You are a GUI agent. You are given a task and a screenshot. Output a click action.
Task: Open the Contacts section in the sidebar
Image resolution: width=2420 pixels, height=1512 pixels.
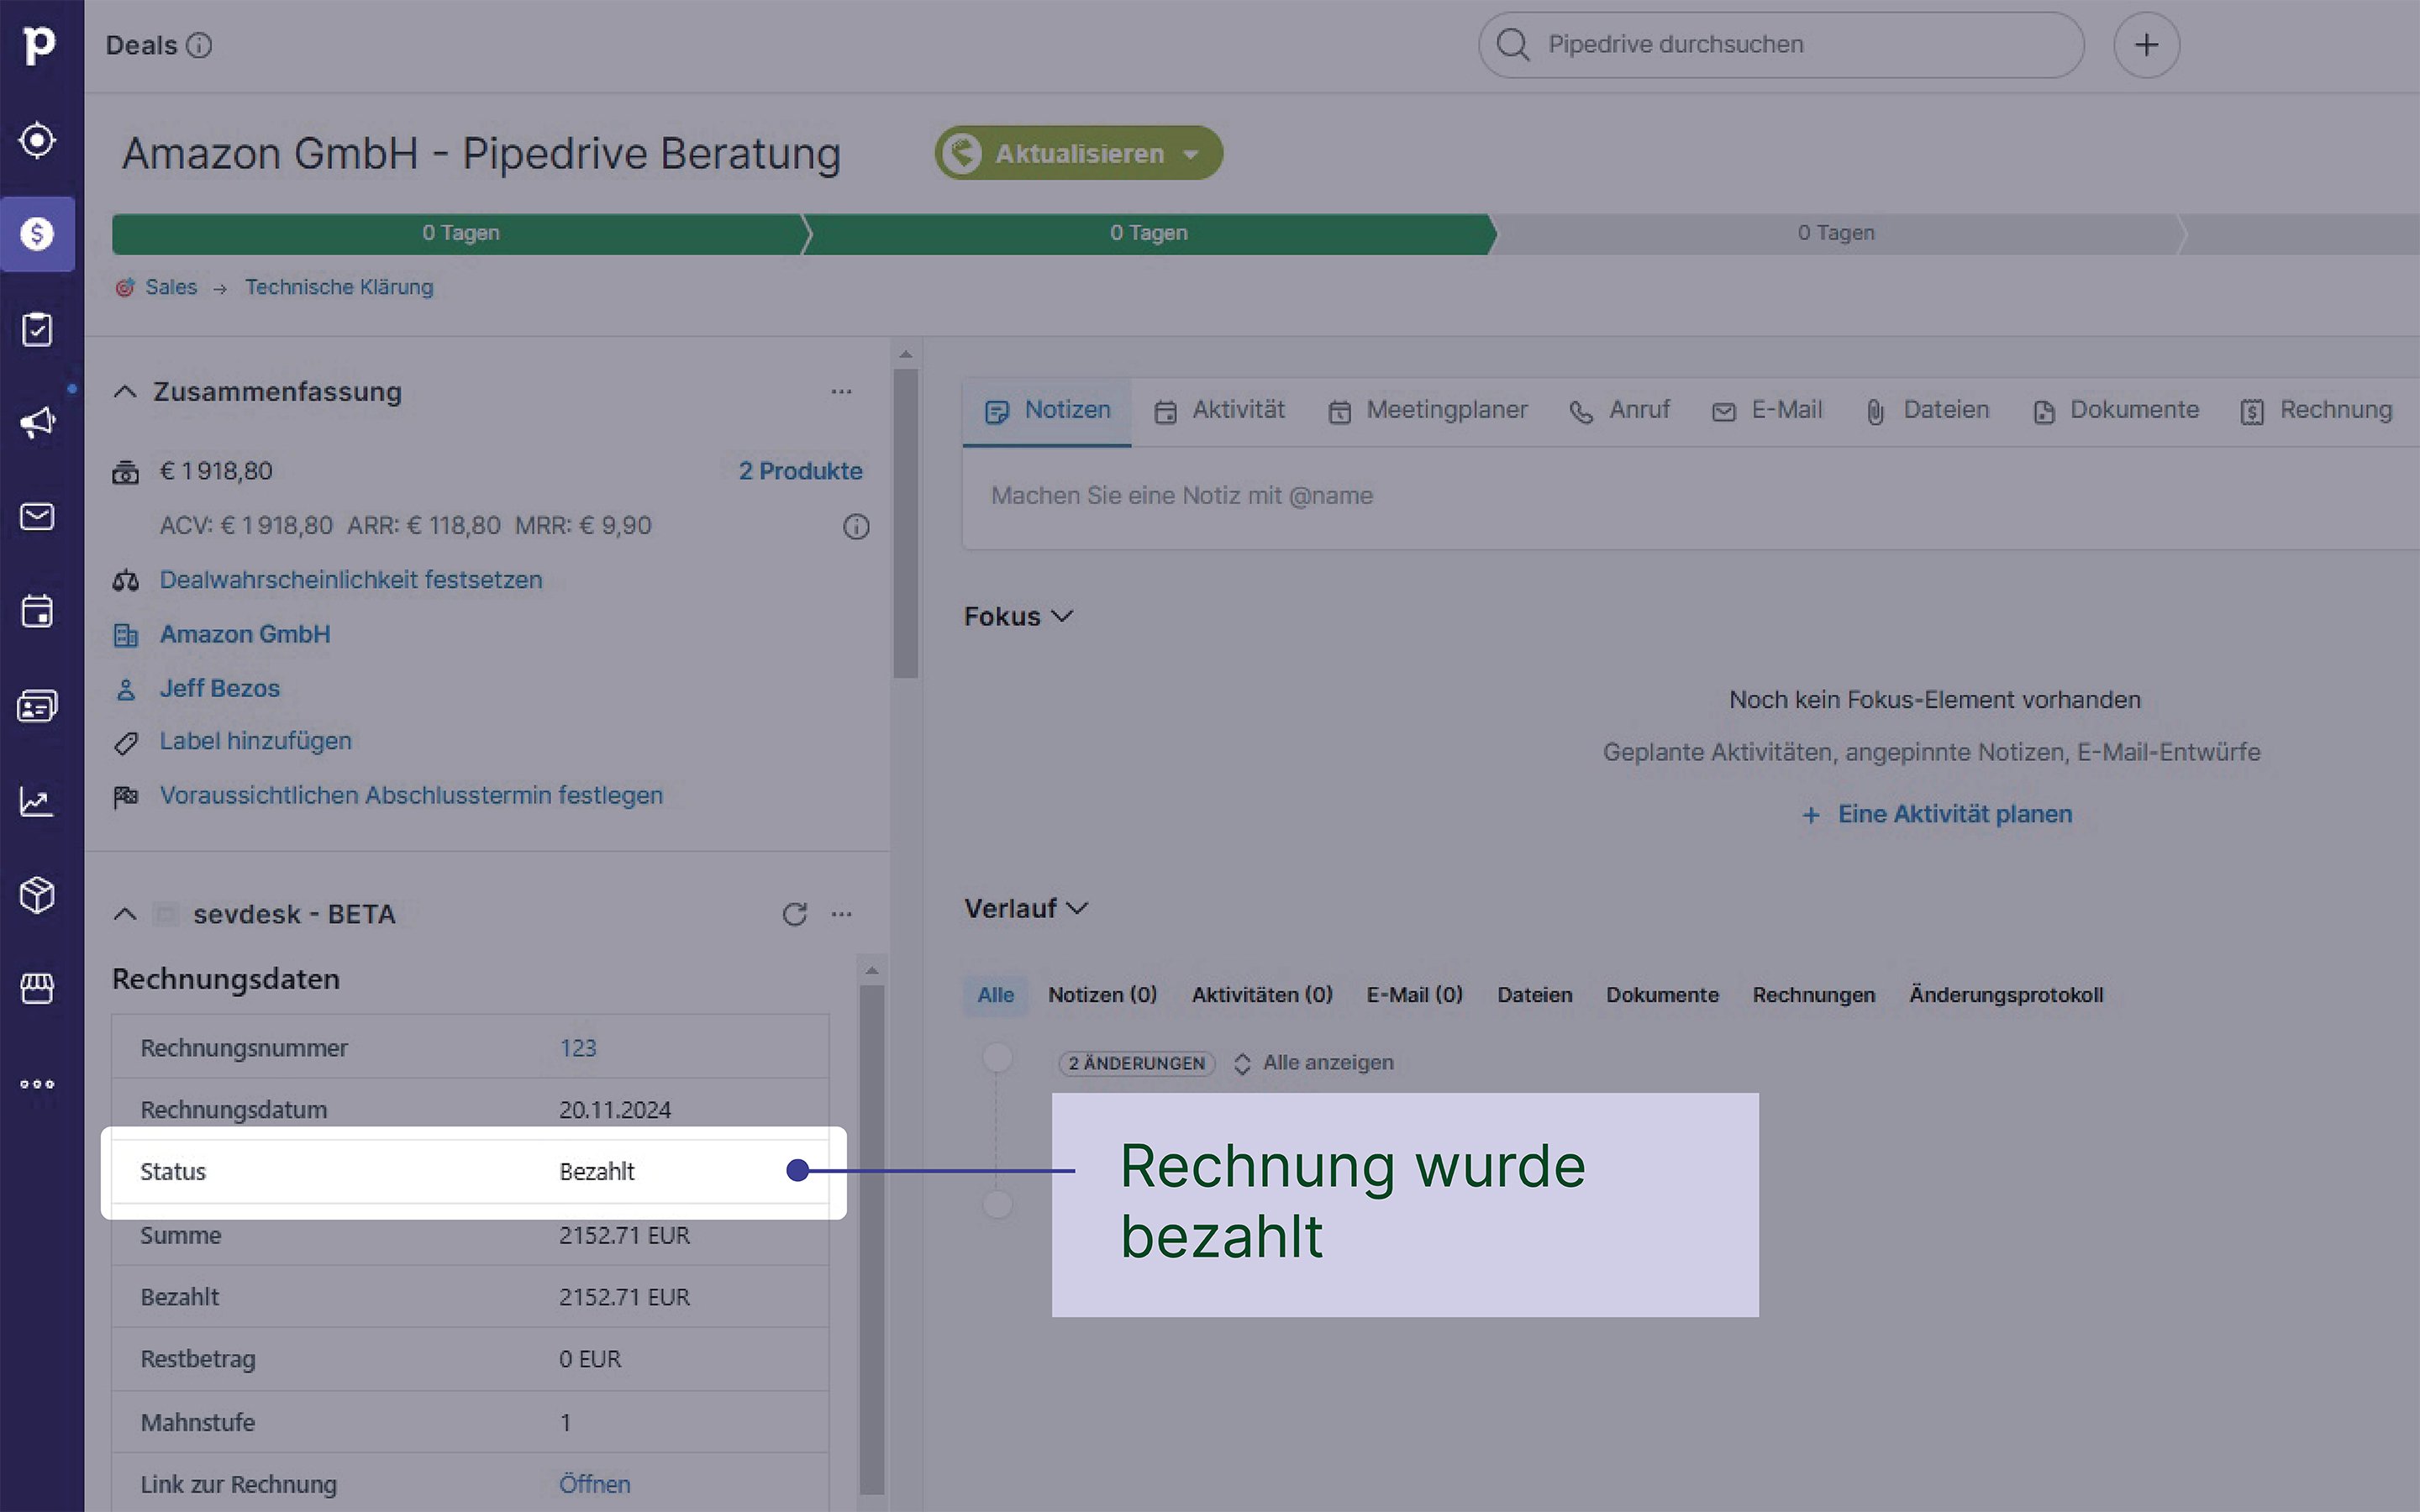(x=37, y=706)
